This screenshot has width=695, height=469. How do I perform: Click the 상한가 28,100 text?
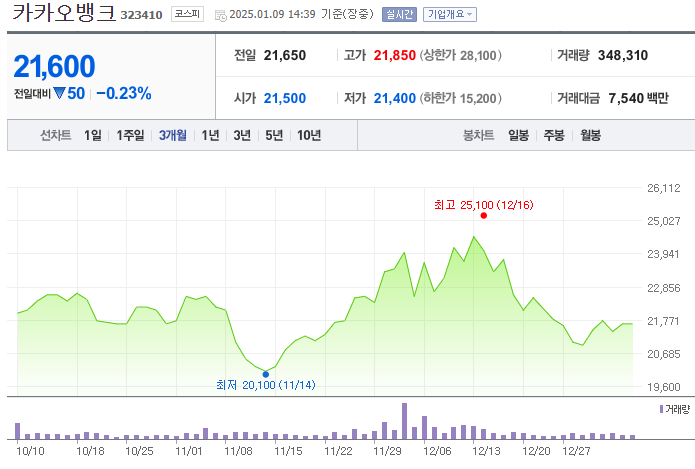point(461,55)
